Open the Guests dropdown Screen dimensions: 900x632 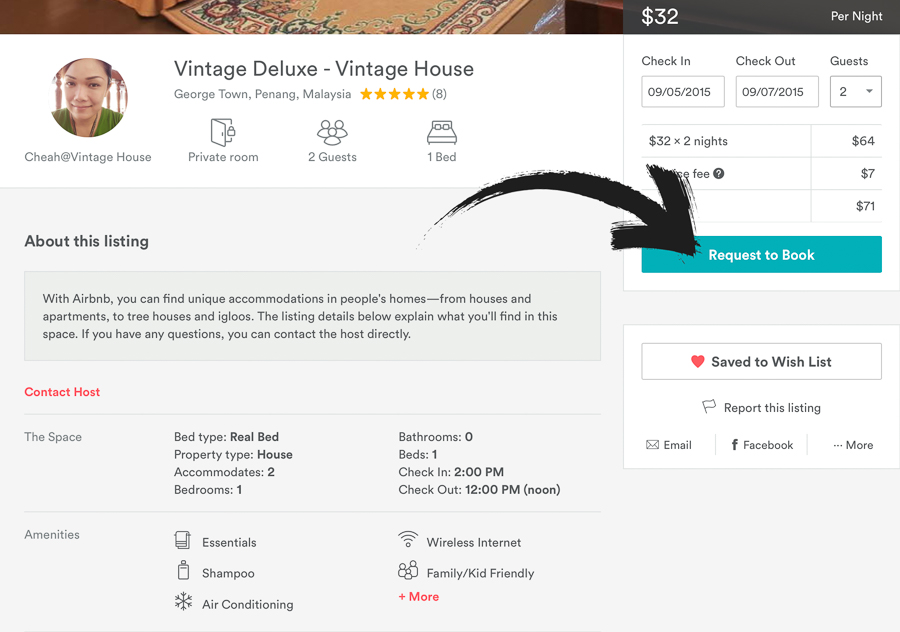tap(856, 91)
